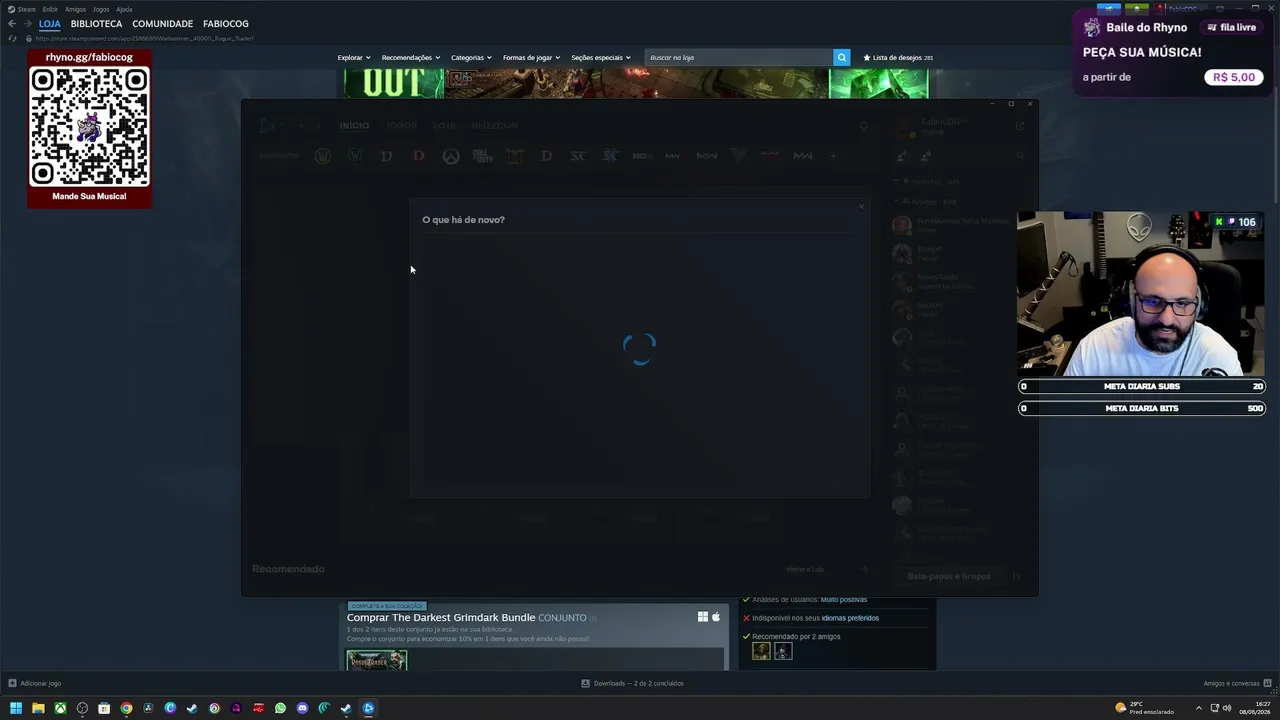Image resolution: width=1280 pixels, height=720 pixels.
Task: Open the Exibir menu
Action: click(50, 9)
